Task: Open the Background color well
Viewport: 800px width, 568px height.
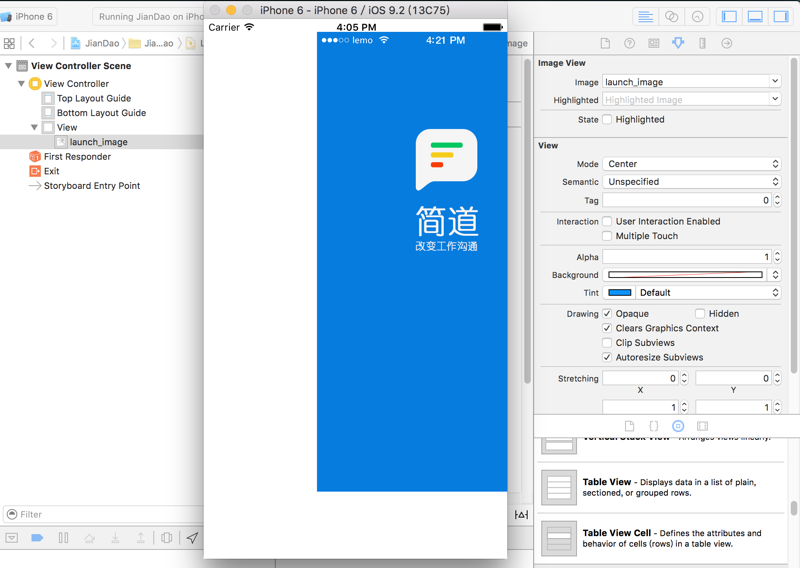Action: click(x=685, y=275)
